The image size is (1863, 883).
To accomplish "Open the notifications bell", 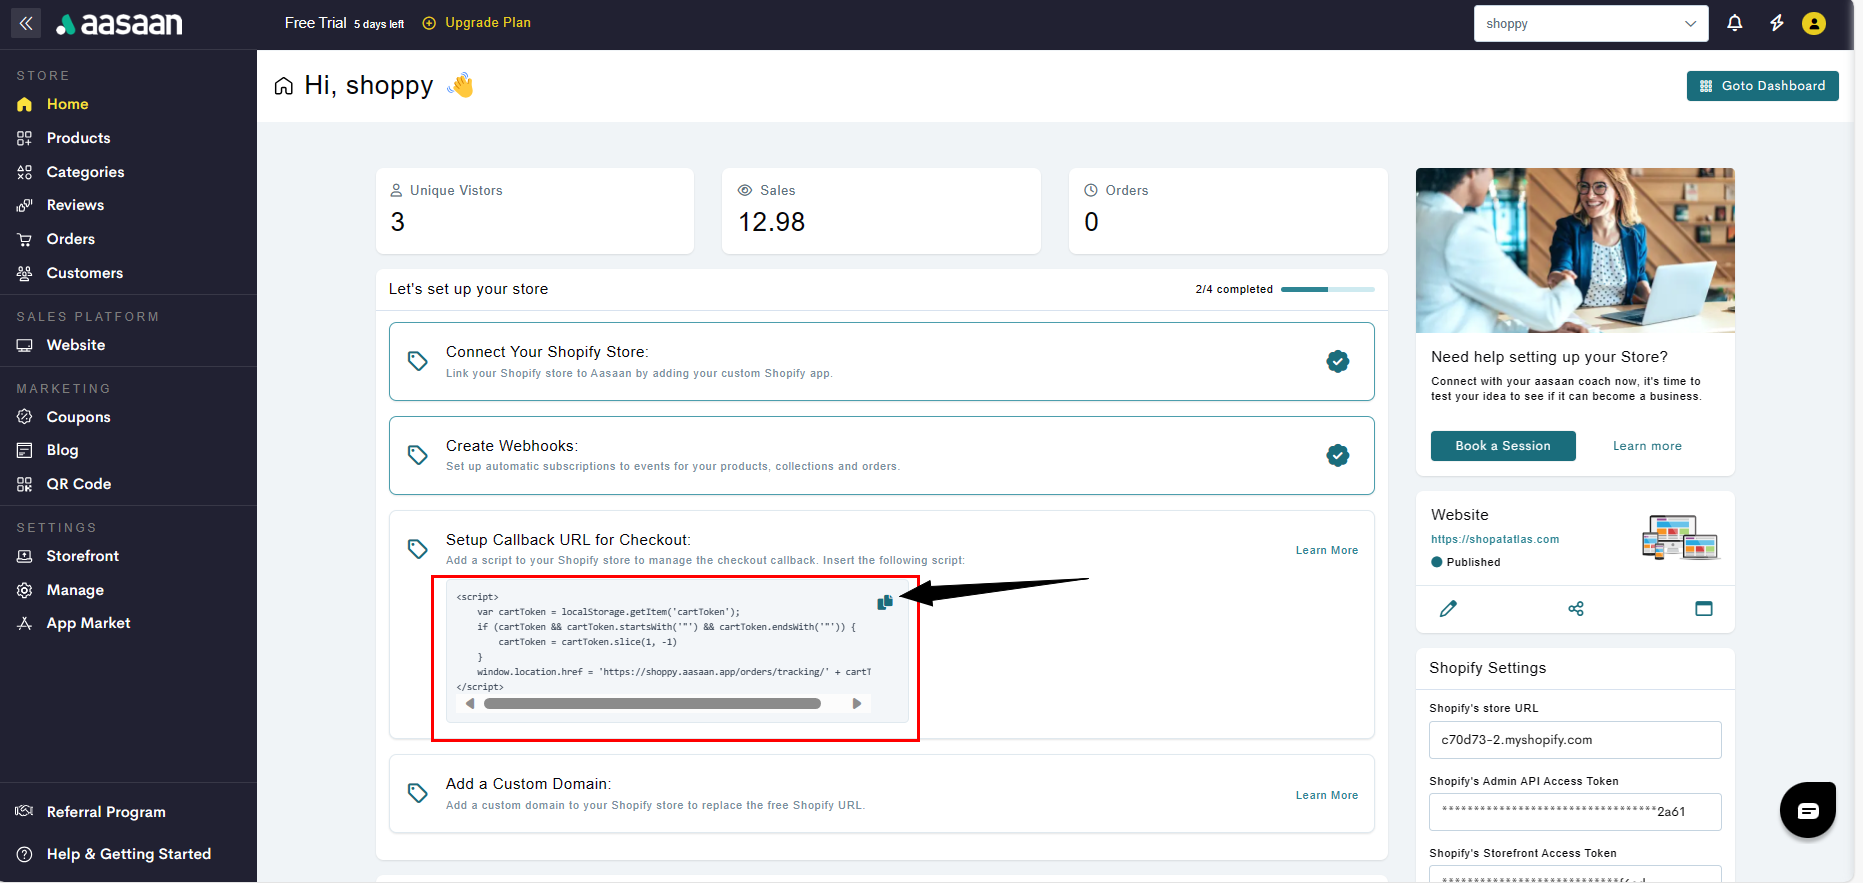I will click(1735, 23).
